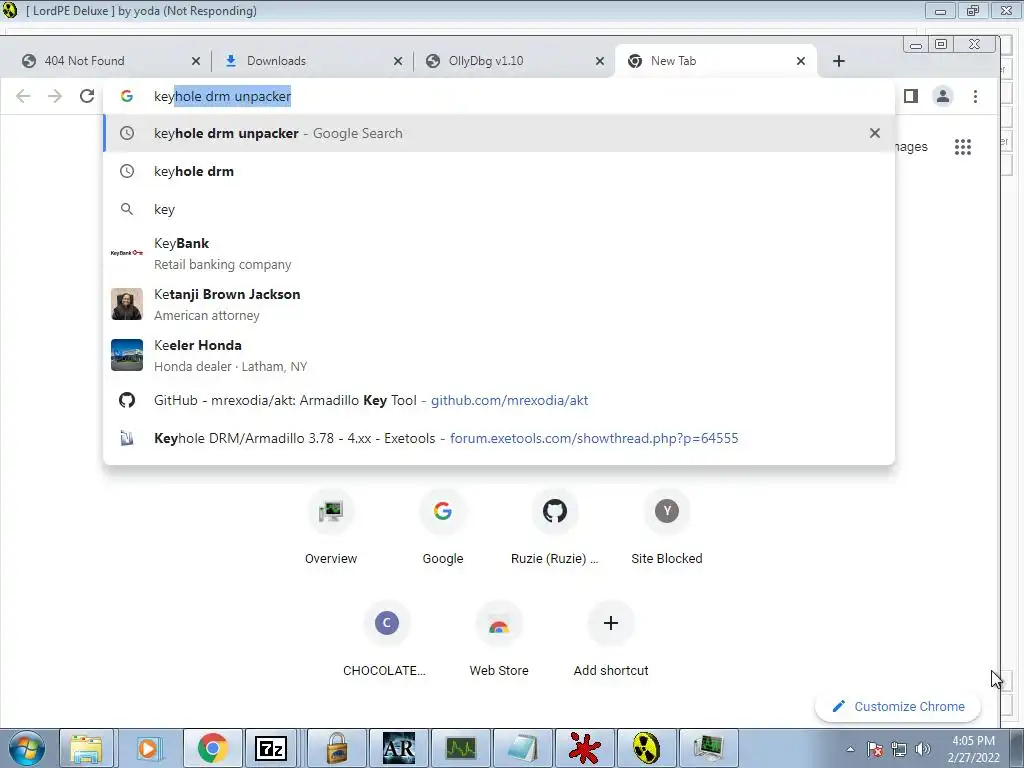Open the notepad taskbar app

click(x=522, y=748)
